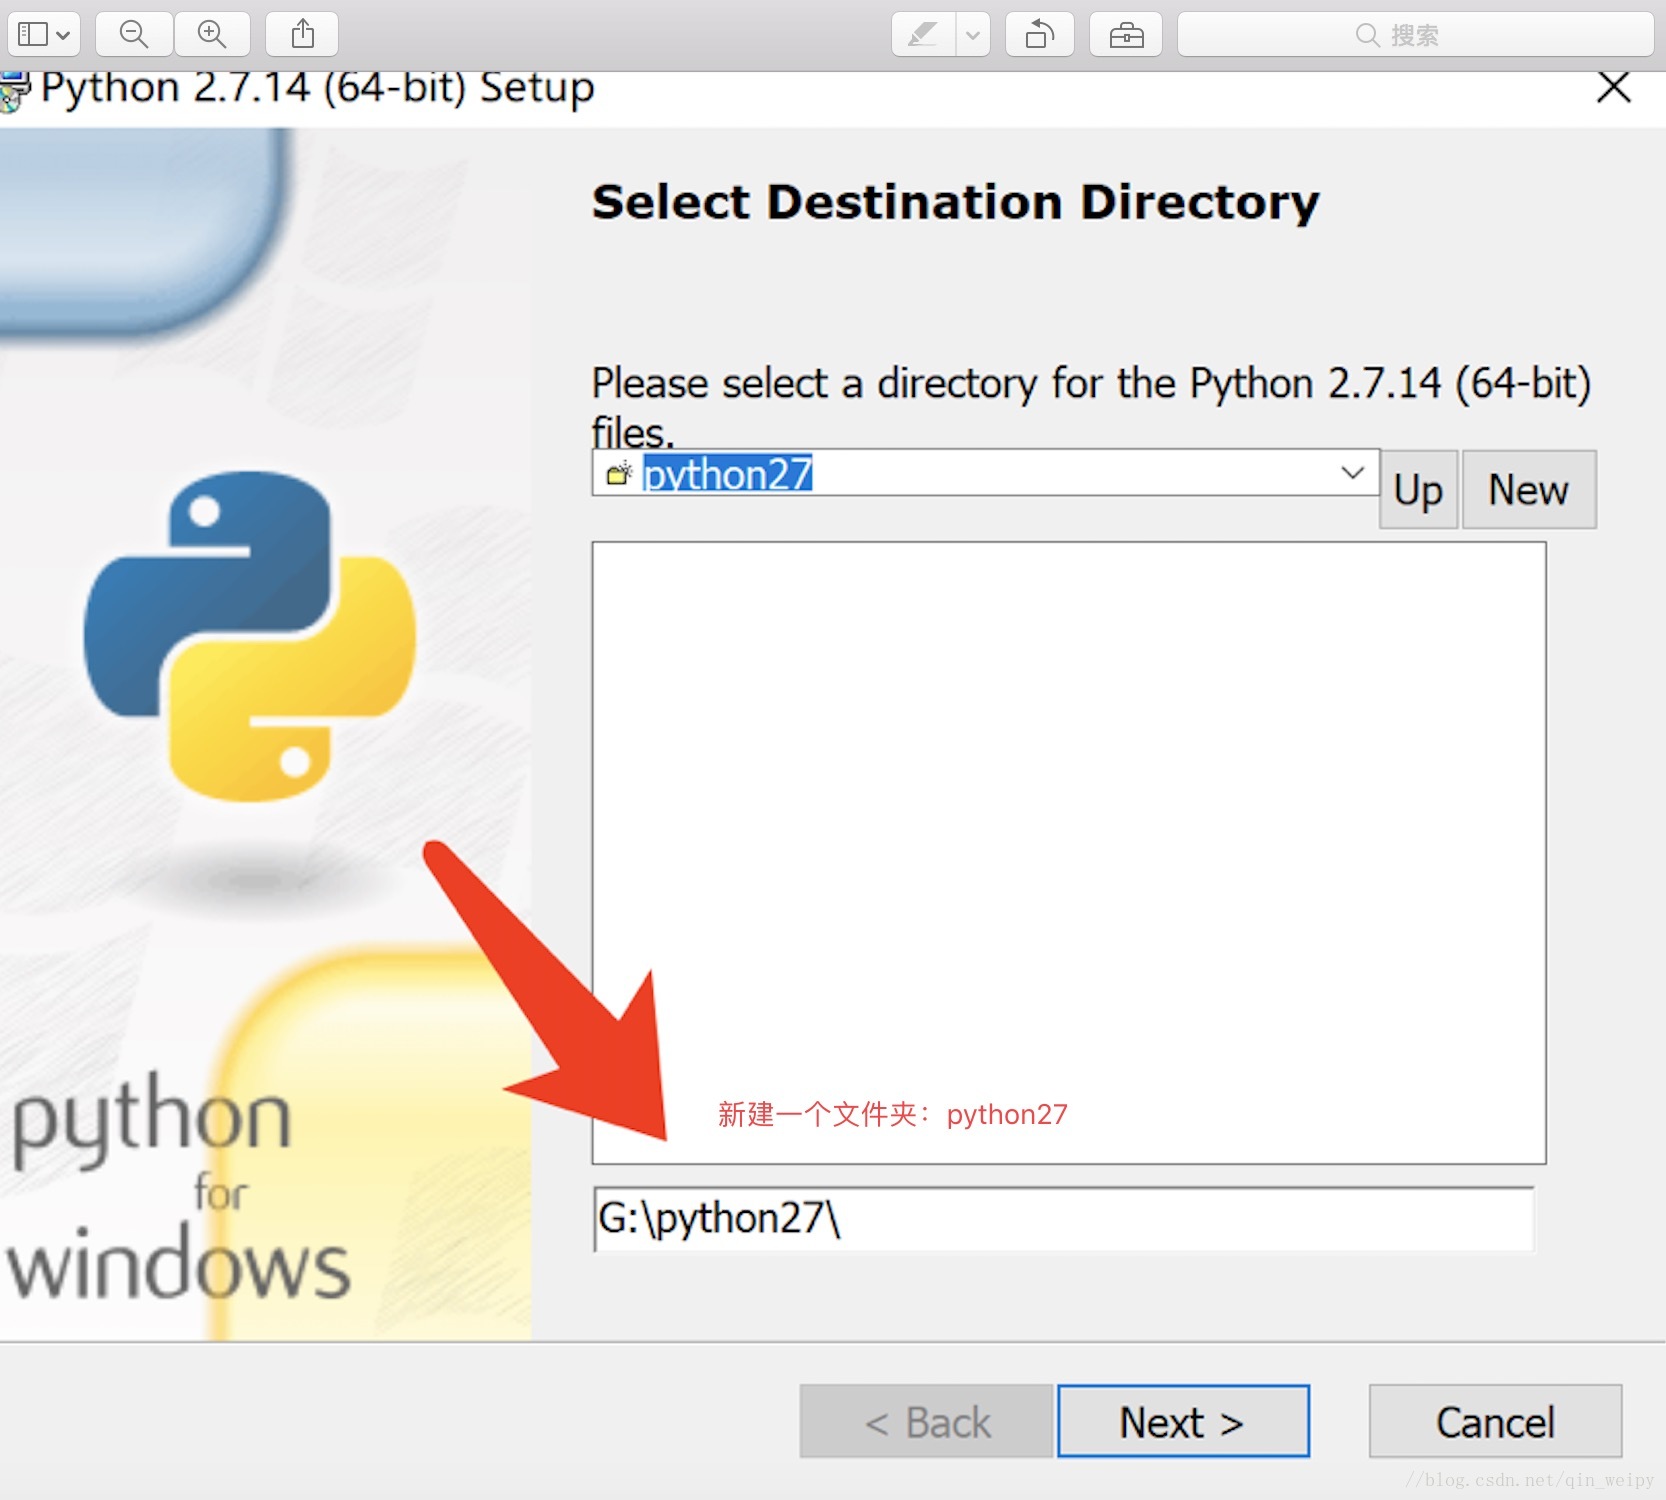Image resolution: width=1666 pixels, height=1500 pixels.
Task: Show the Markup toolbar toolbox icon
Action: pyautogui.click(x=1126, y=35)
